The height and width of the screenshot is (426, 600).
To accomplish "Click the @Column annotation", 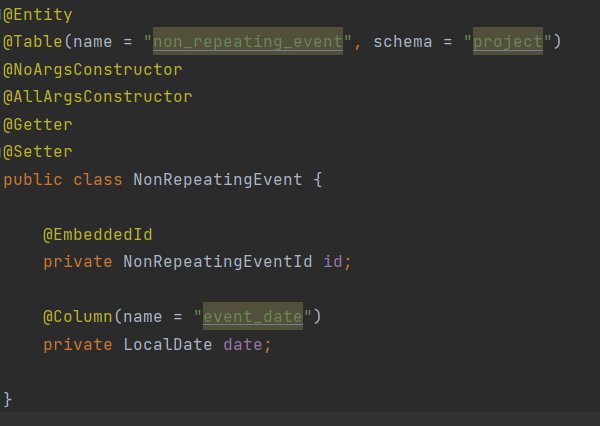I will coord(77,317).
